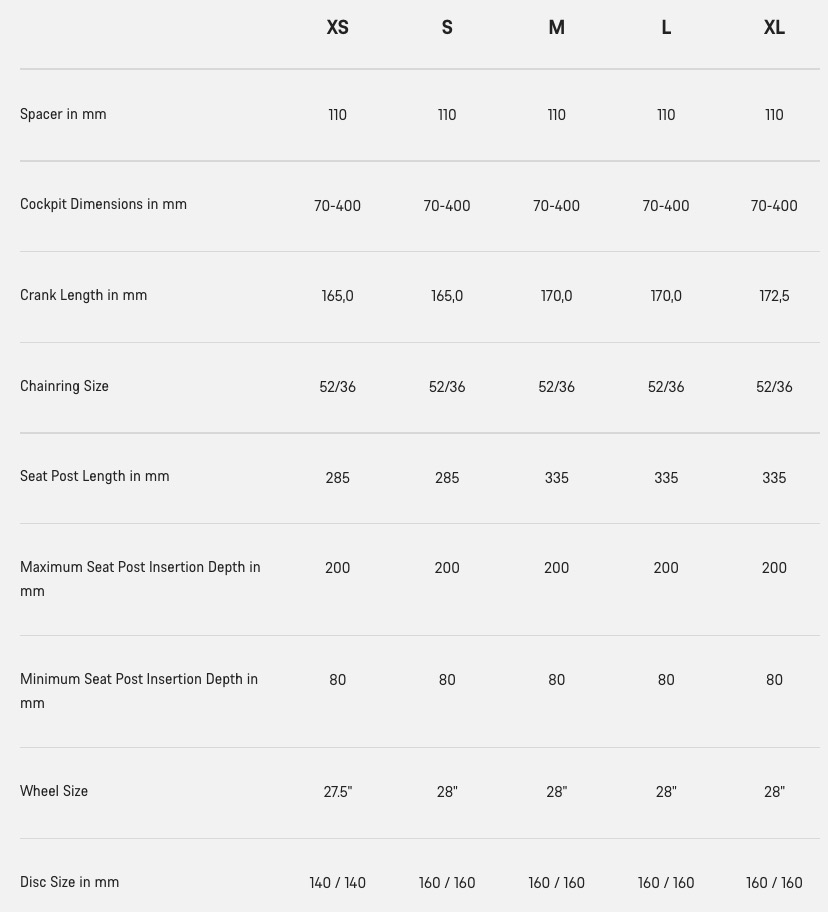Click the Cockpit Dimensions in mm label
This screenshot has width=828, height=912.
[104, 204]
